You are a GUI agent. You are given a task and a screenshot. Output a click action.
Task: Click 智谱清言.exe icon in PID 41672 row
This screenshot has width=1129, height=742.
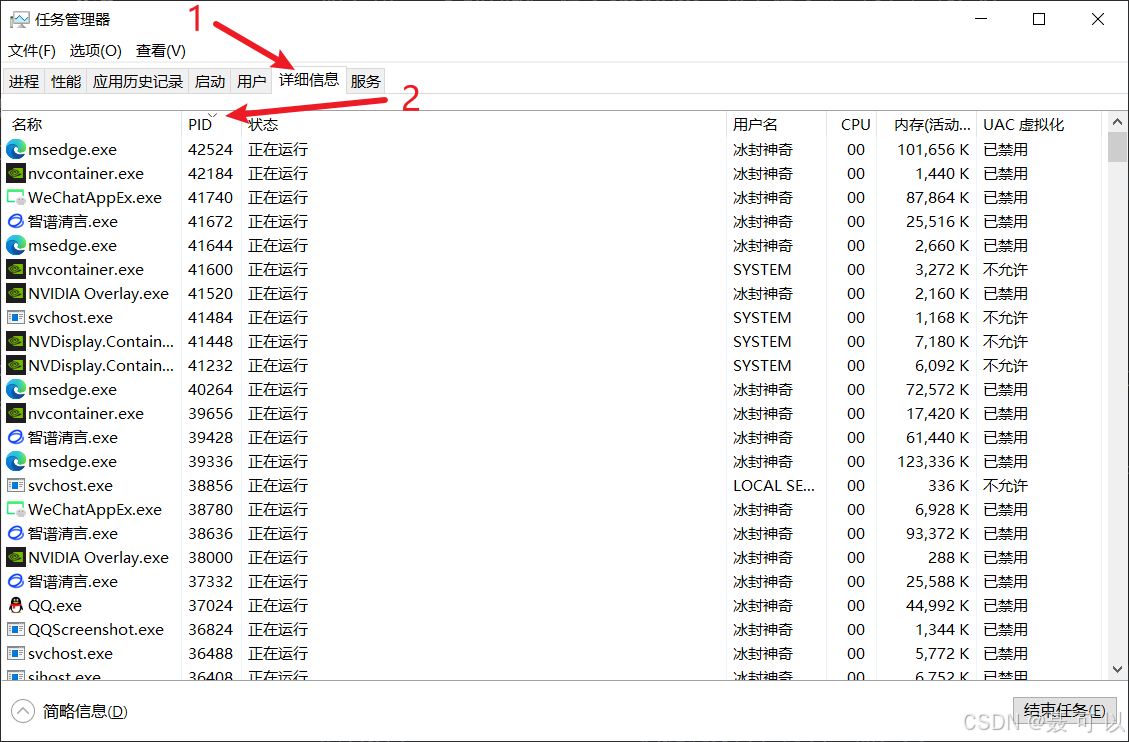coord(16,221)
